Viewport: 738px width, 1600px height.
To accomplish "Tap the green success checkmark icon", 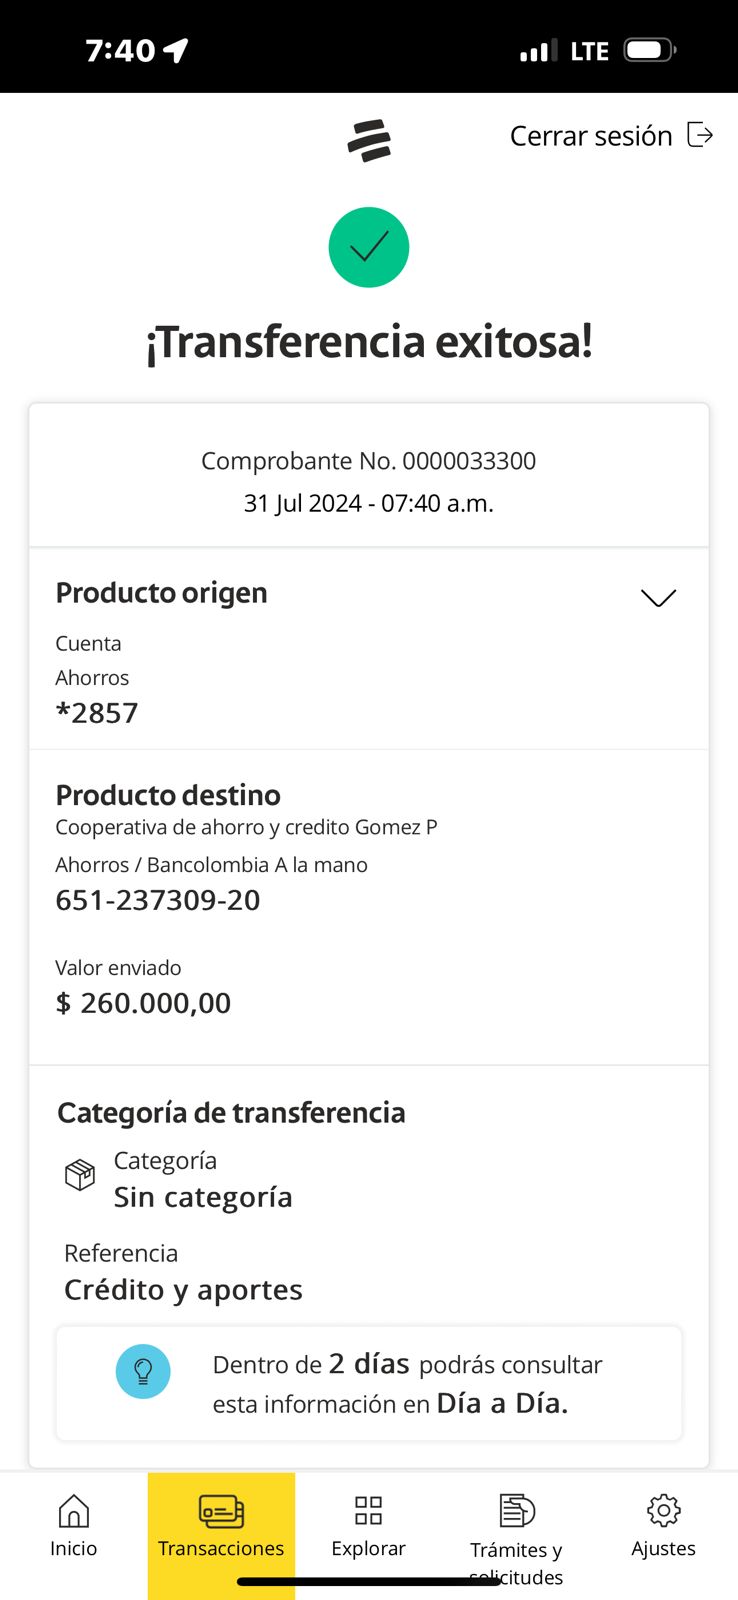I will click(369, 247).
